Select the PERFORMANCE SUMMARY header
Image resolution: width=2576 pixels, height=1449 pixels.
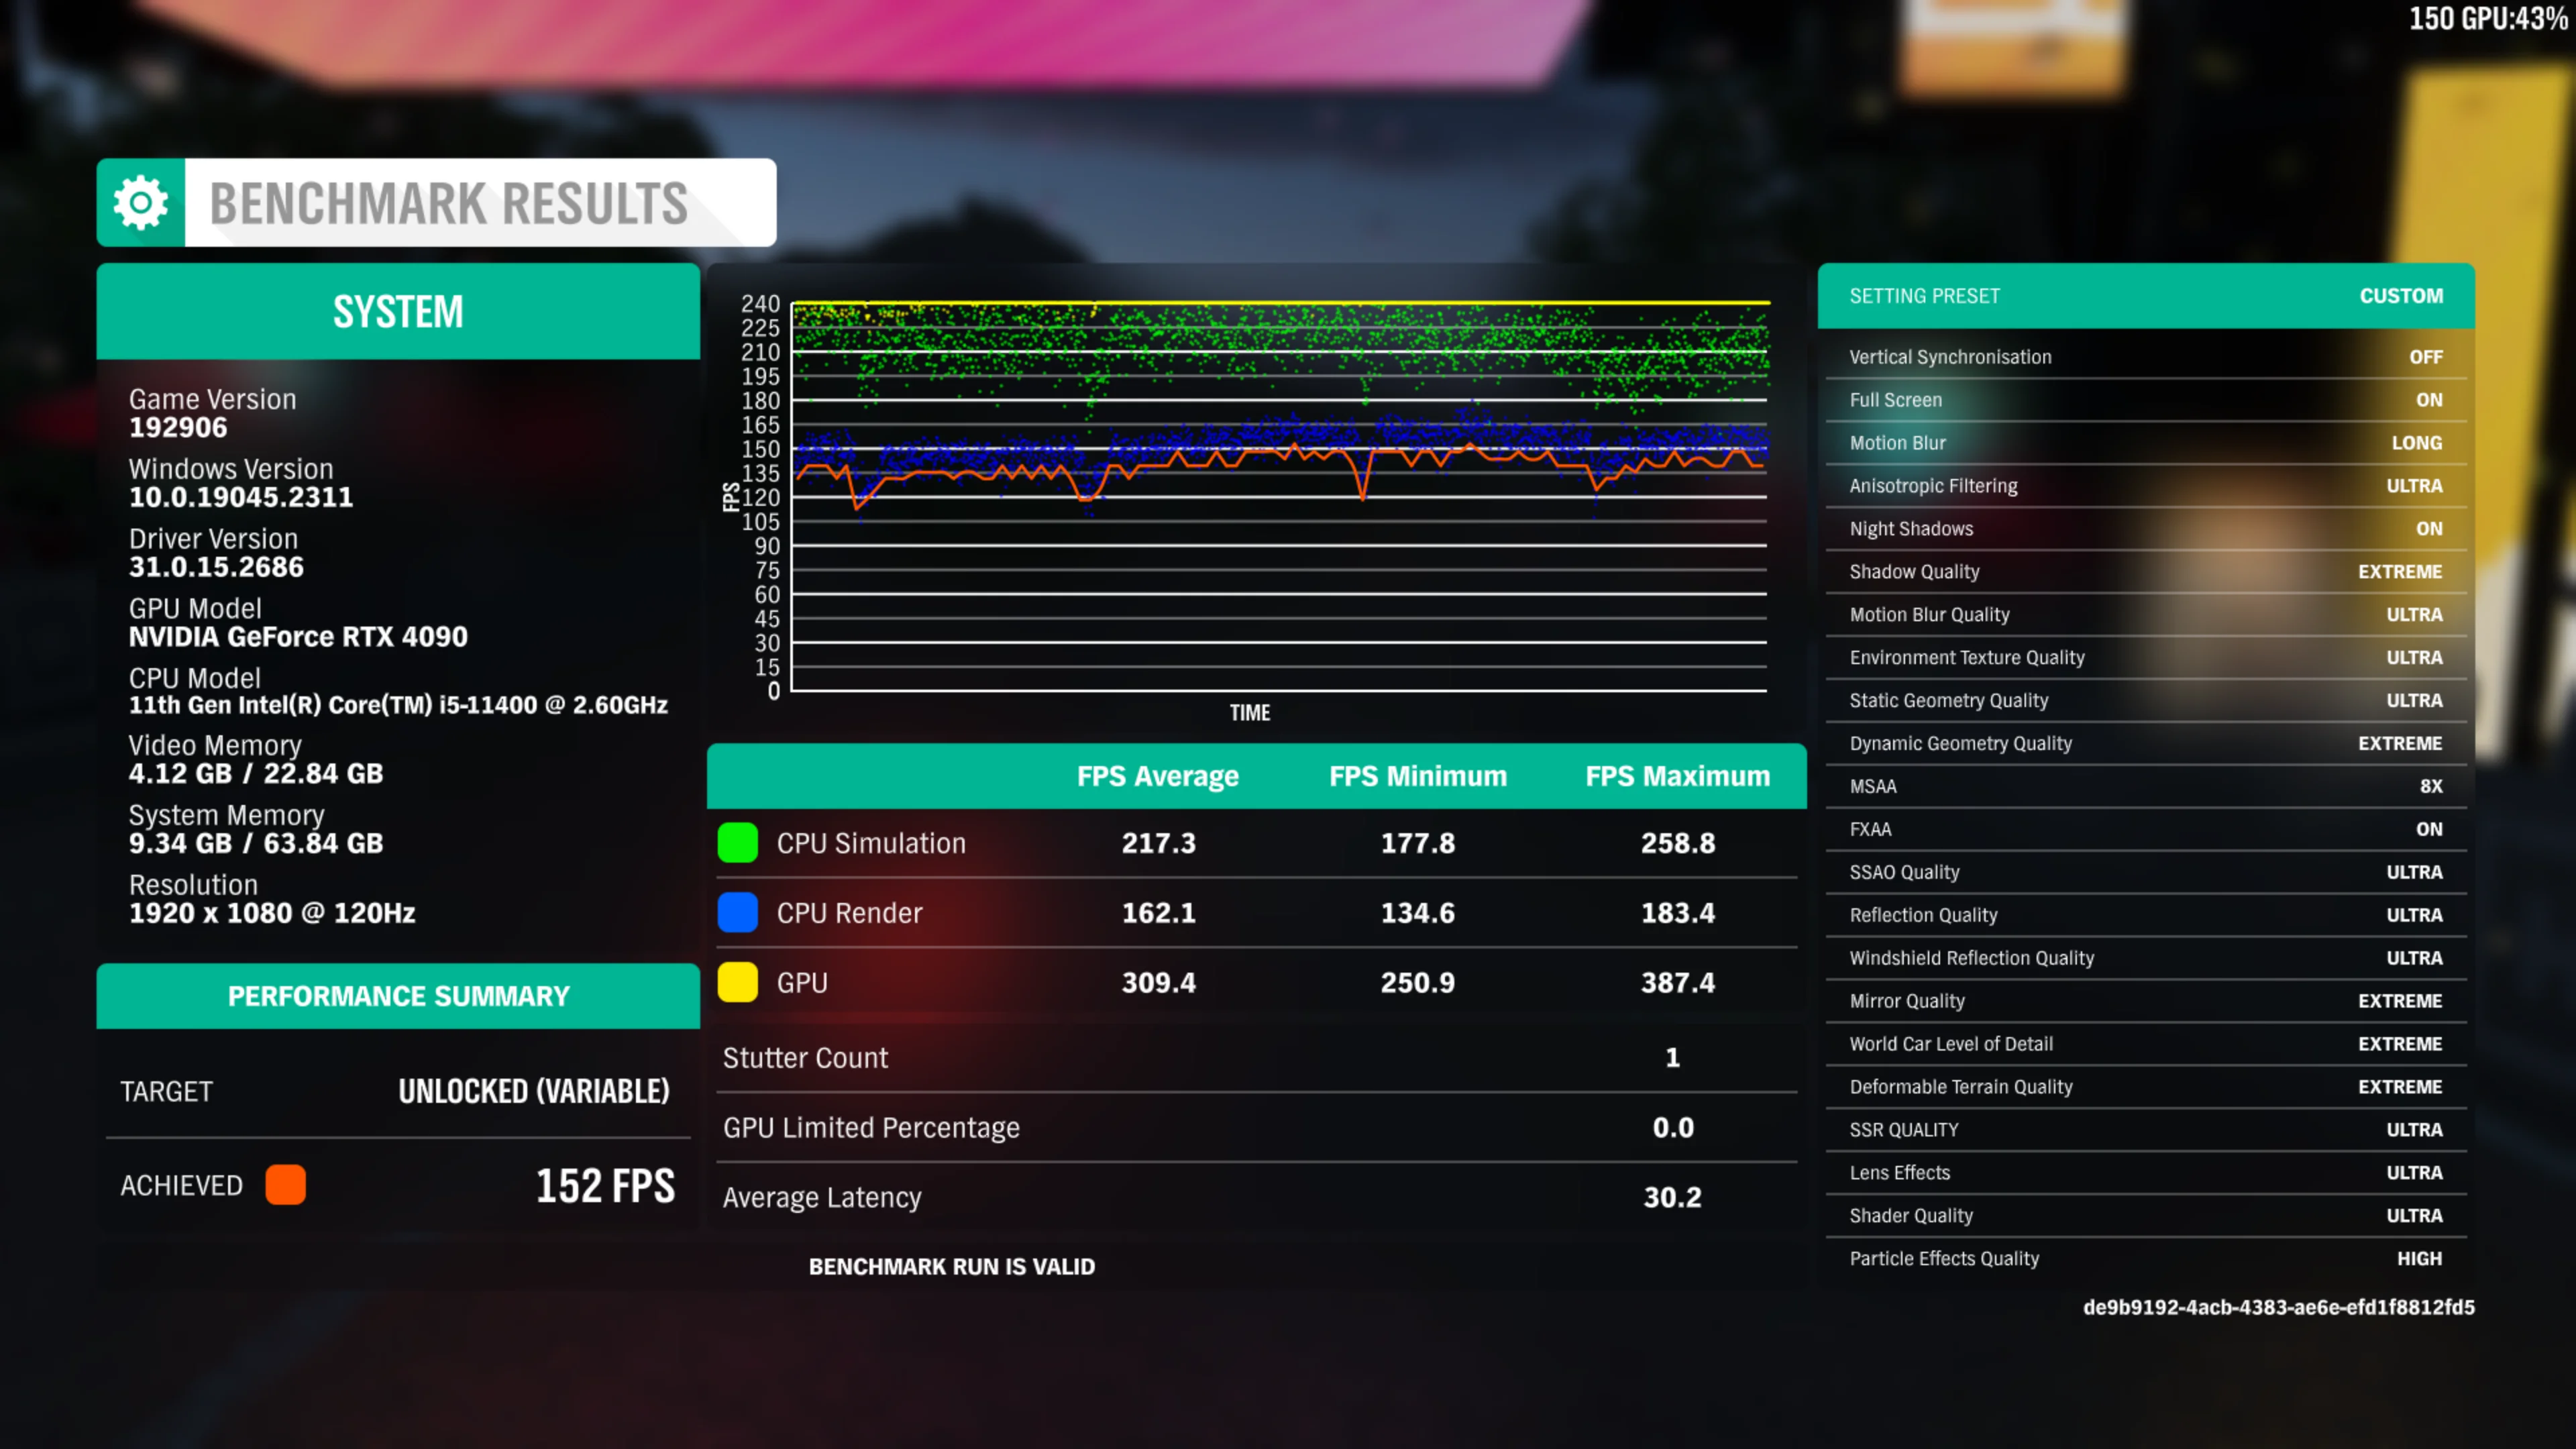coord(398,996)
